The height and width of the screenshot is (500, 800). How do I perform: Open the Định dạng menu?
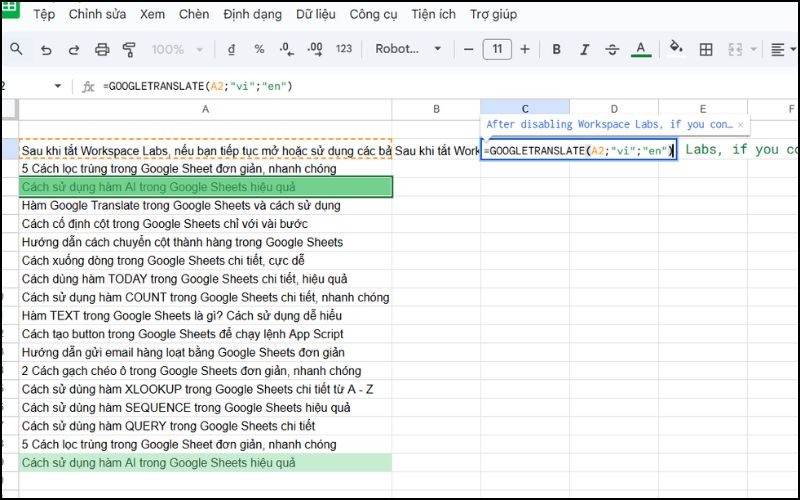(x=253, y=14)
